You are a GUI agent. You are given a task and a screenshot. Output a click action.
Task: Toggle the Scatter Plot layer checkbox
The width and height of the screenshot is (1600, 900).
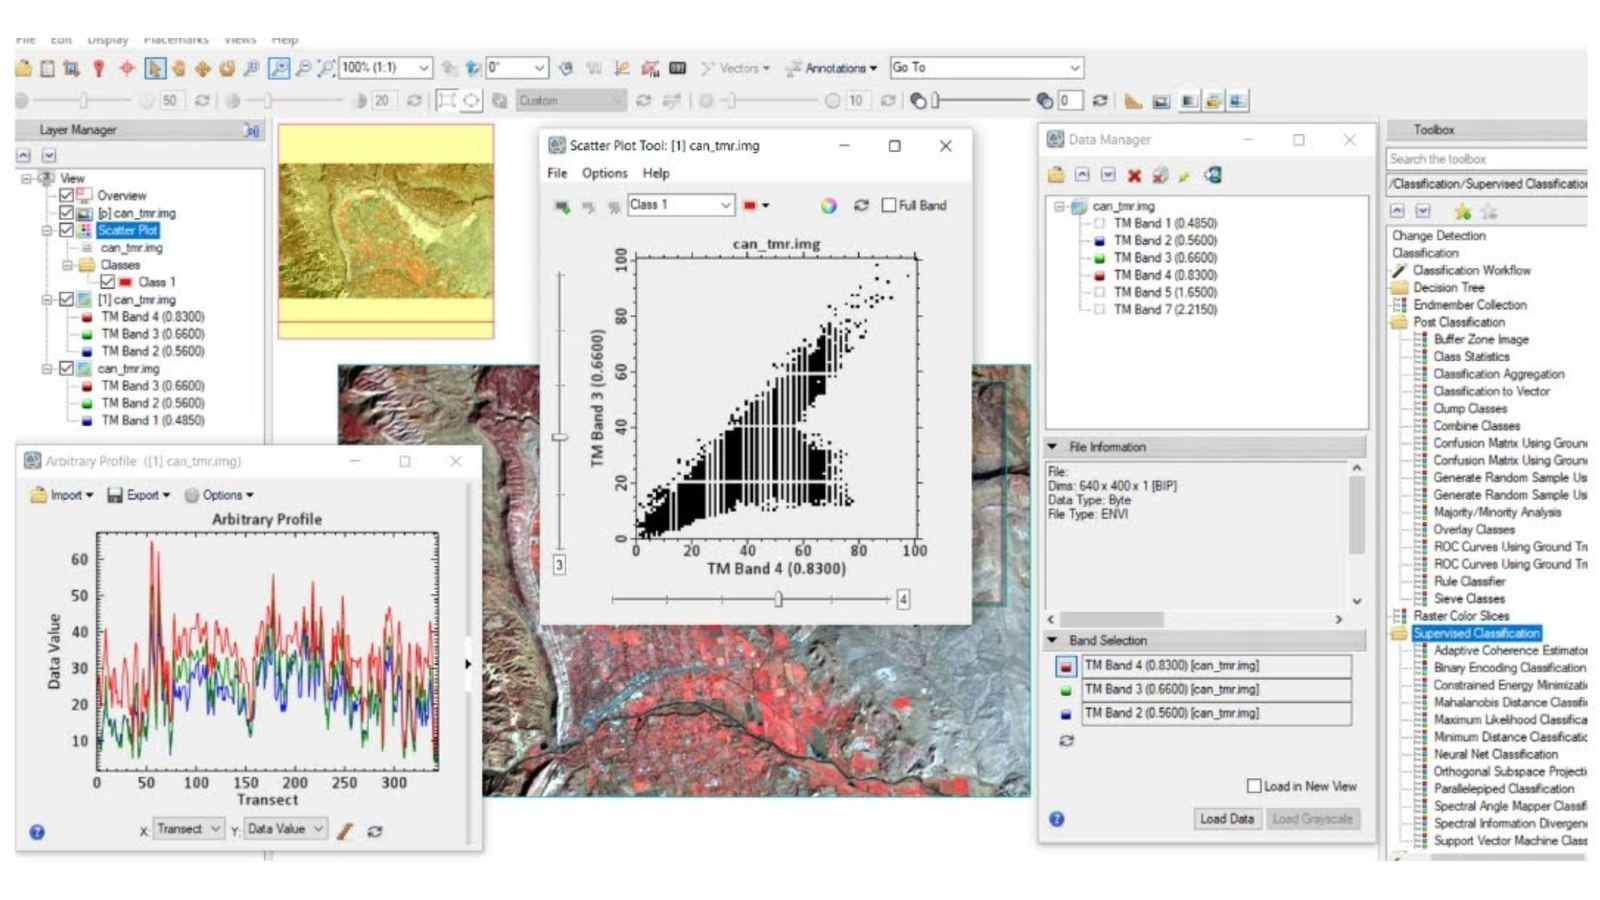[x=66, y=230]
